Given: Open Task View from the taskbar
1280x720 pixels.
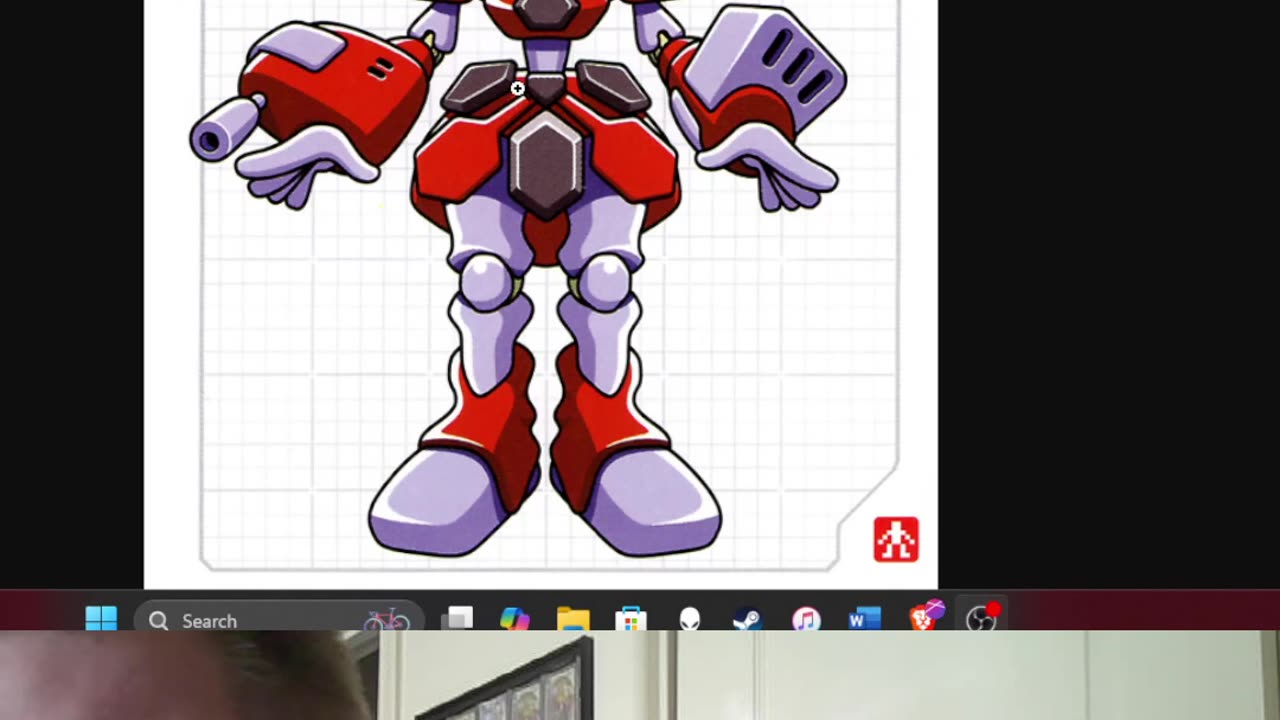Looking at the screenshot, I should point(459,619).
